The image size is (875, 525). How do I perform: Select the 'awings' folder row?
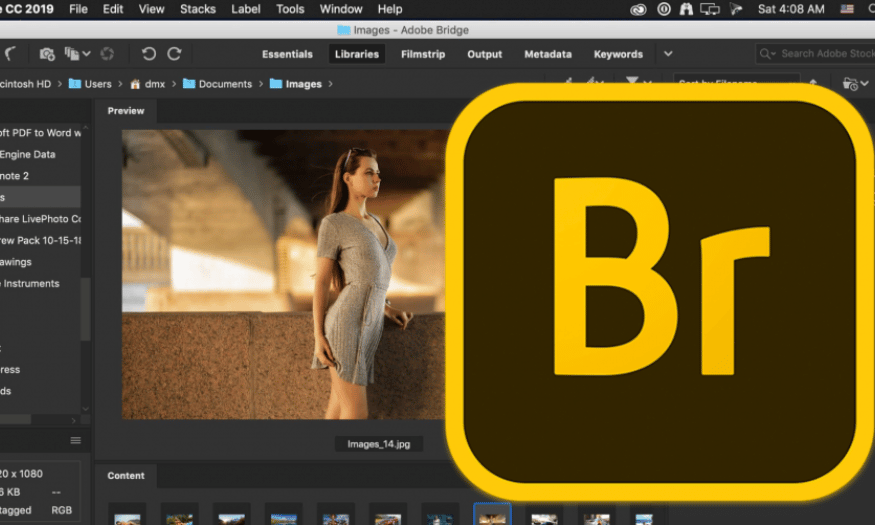point(40,262)
